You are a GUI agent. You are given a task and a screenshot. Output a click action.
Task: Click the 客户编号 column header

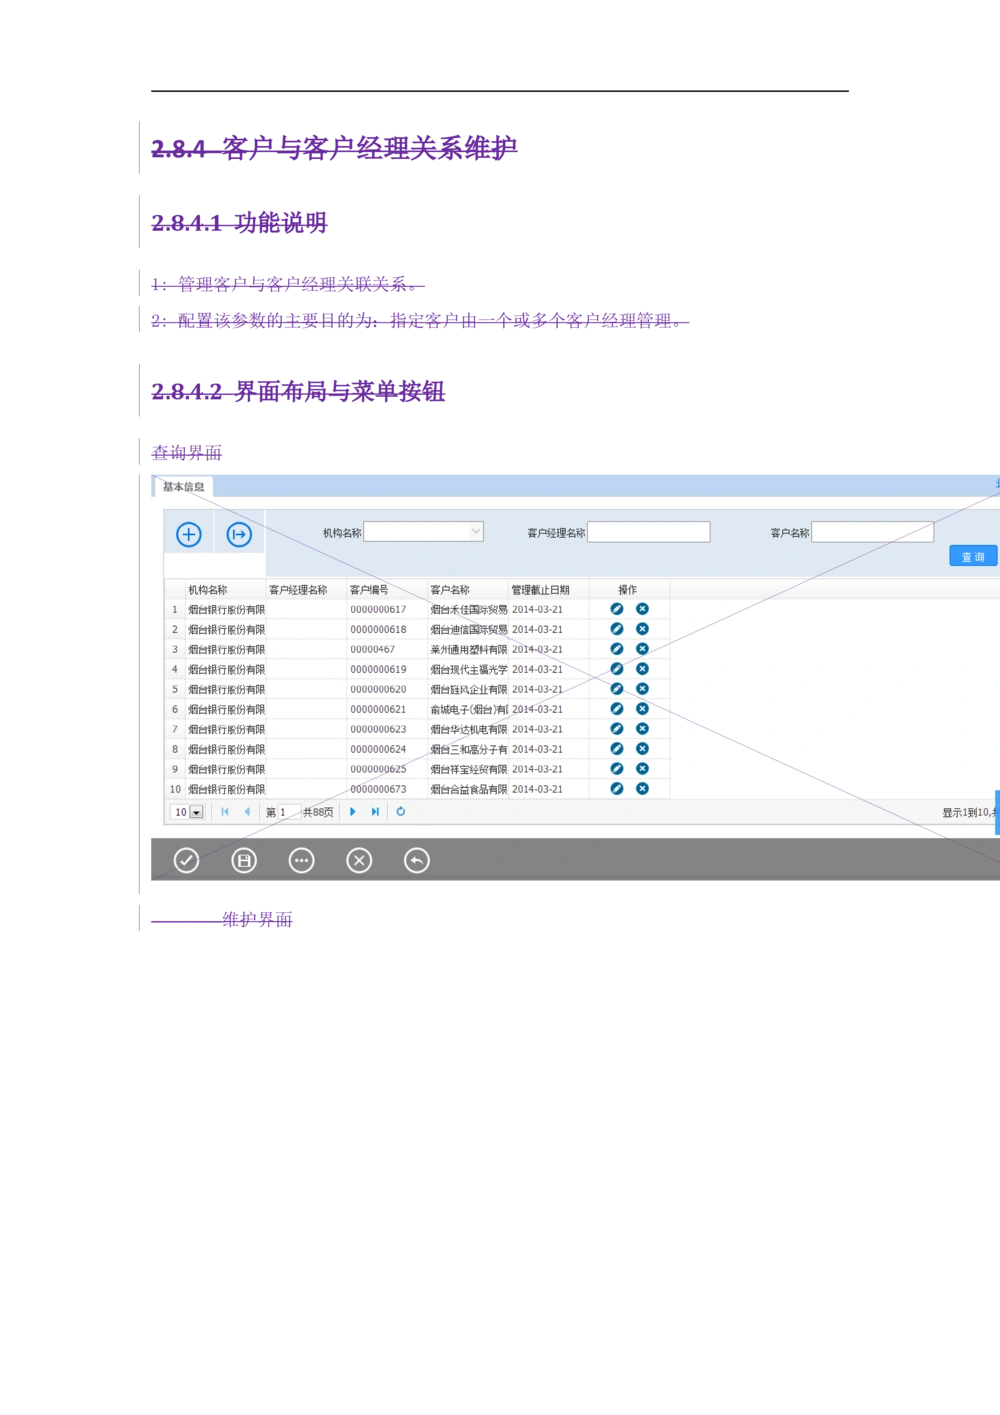pyautogui.click(x=369, y=590)
